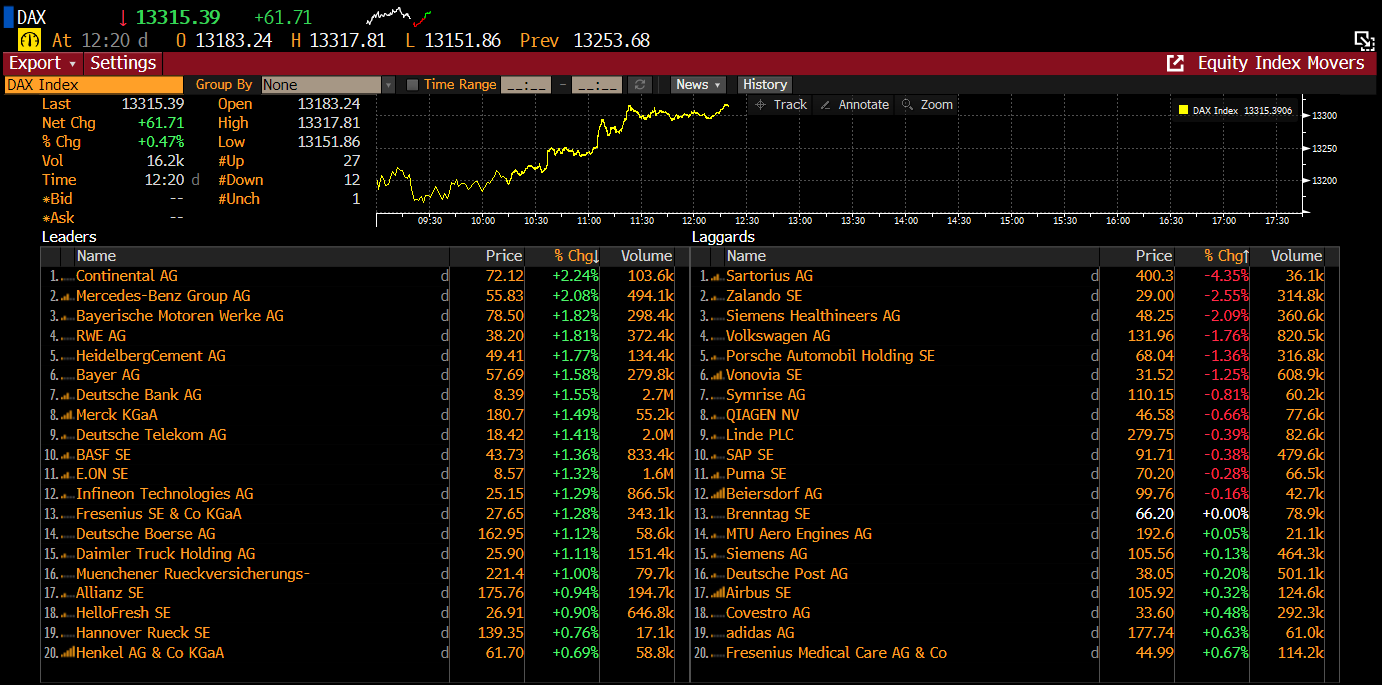Click the bar chart icon beside Beiersdorf AG
The height and width of the screenshot is (685, 1382).
tap(716, 494)
